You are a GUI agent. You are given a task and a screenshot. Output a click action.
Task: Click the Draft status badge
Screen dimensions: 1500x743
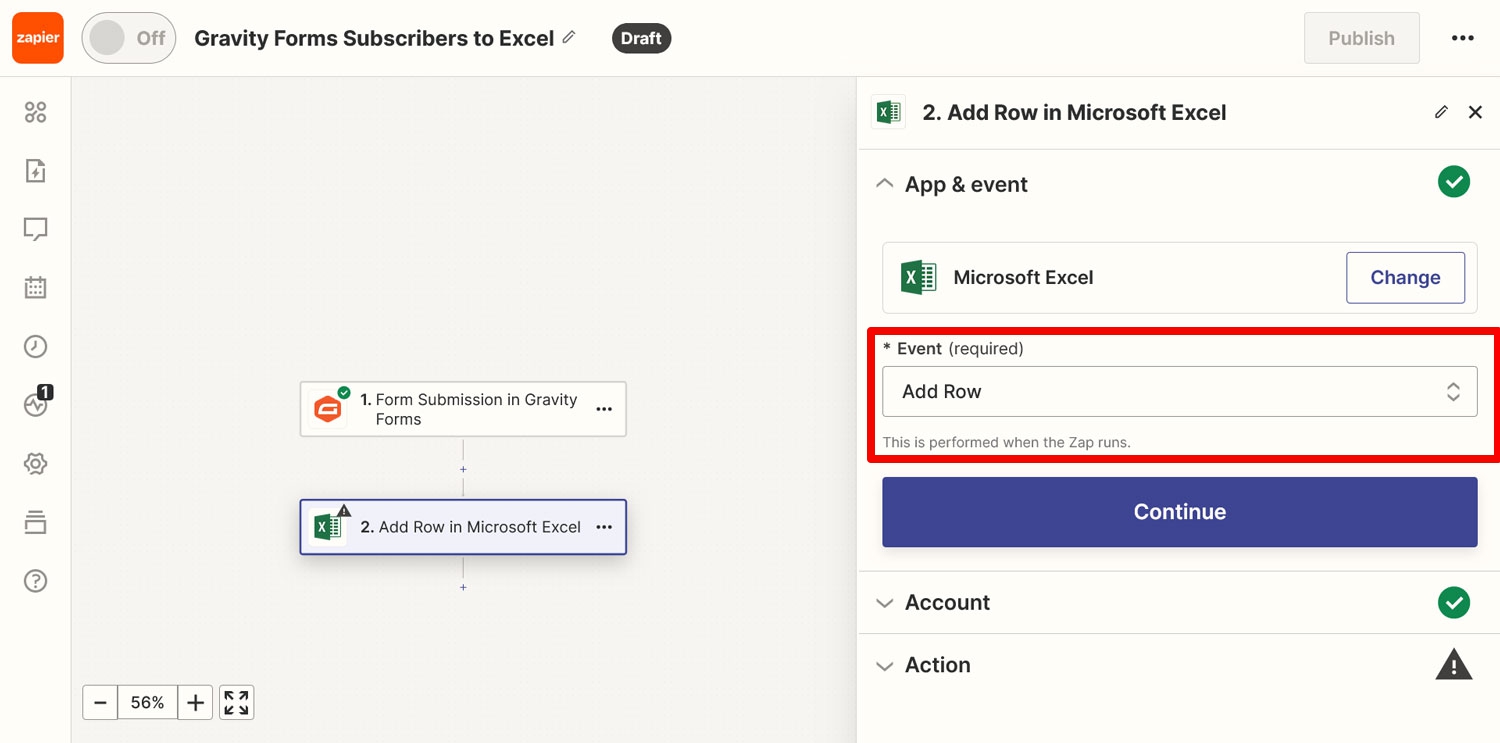coord(641,38)
